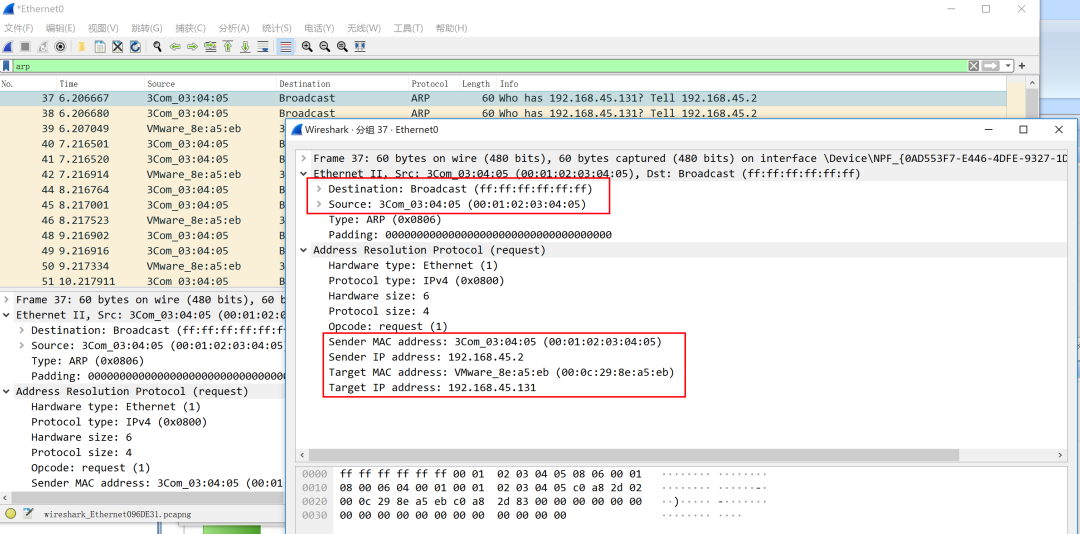Screen dimensions: 1080x534
Task: Sort packet list by the Protocol column
Action: 434,83
